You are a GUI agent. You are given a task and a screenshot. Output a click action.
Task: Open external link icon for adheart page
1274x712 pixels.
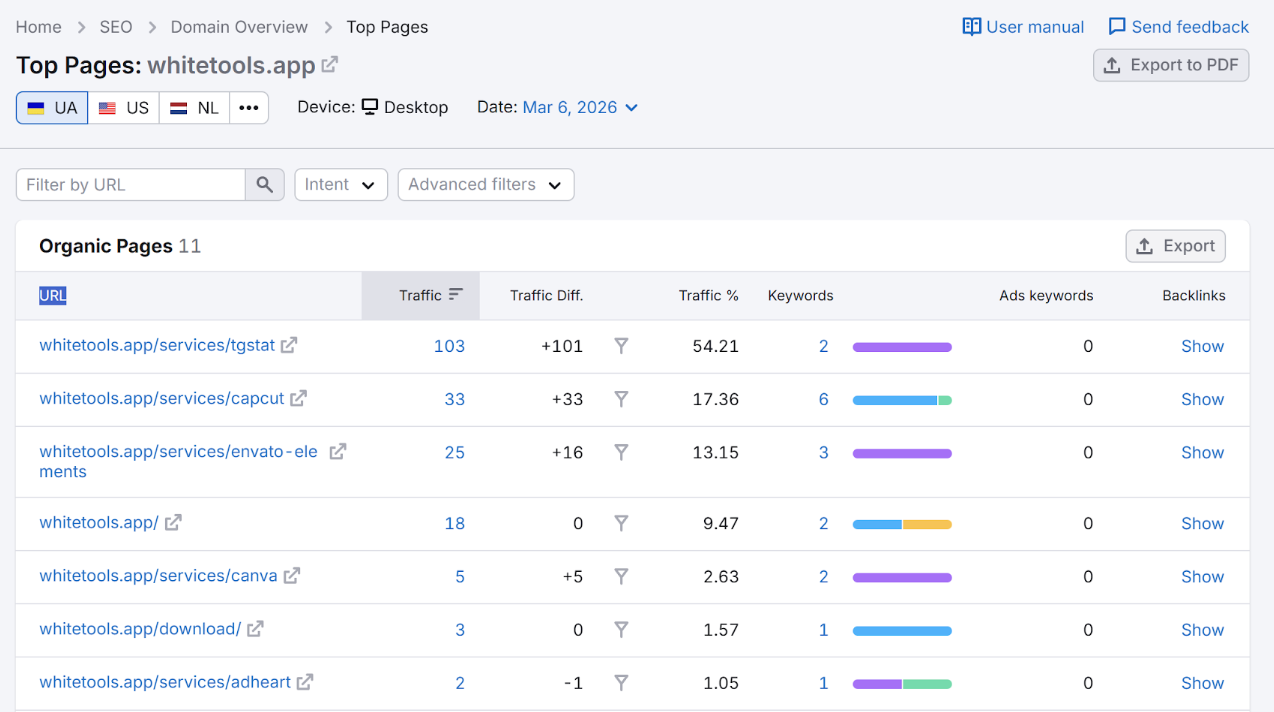coord(305,682)
